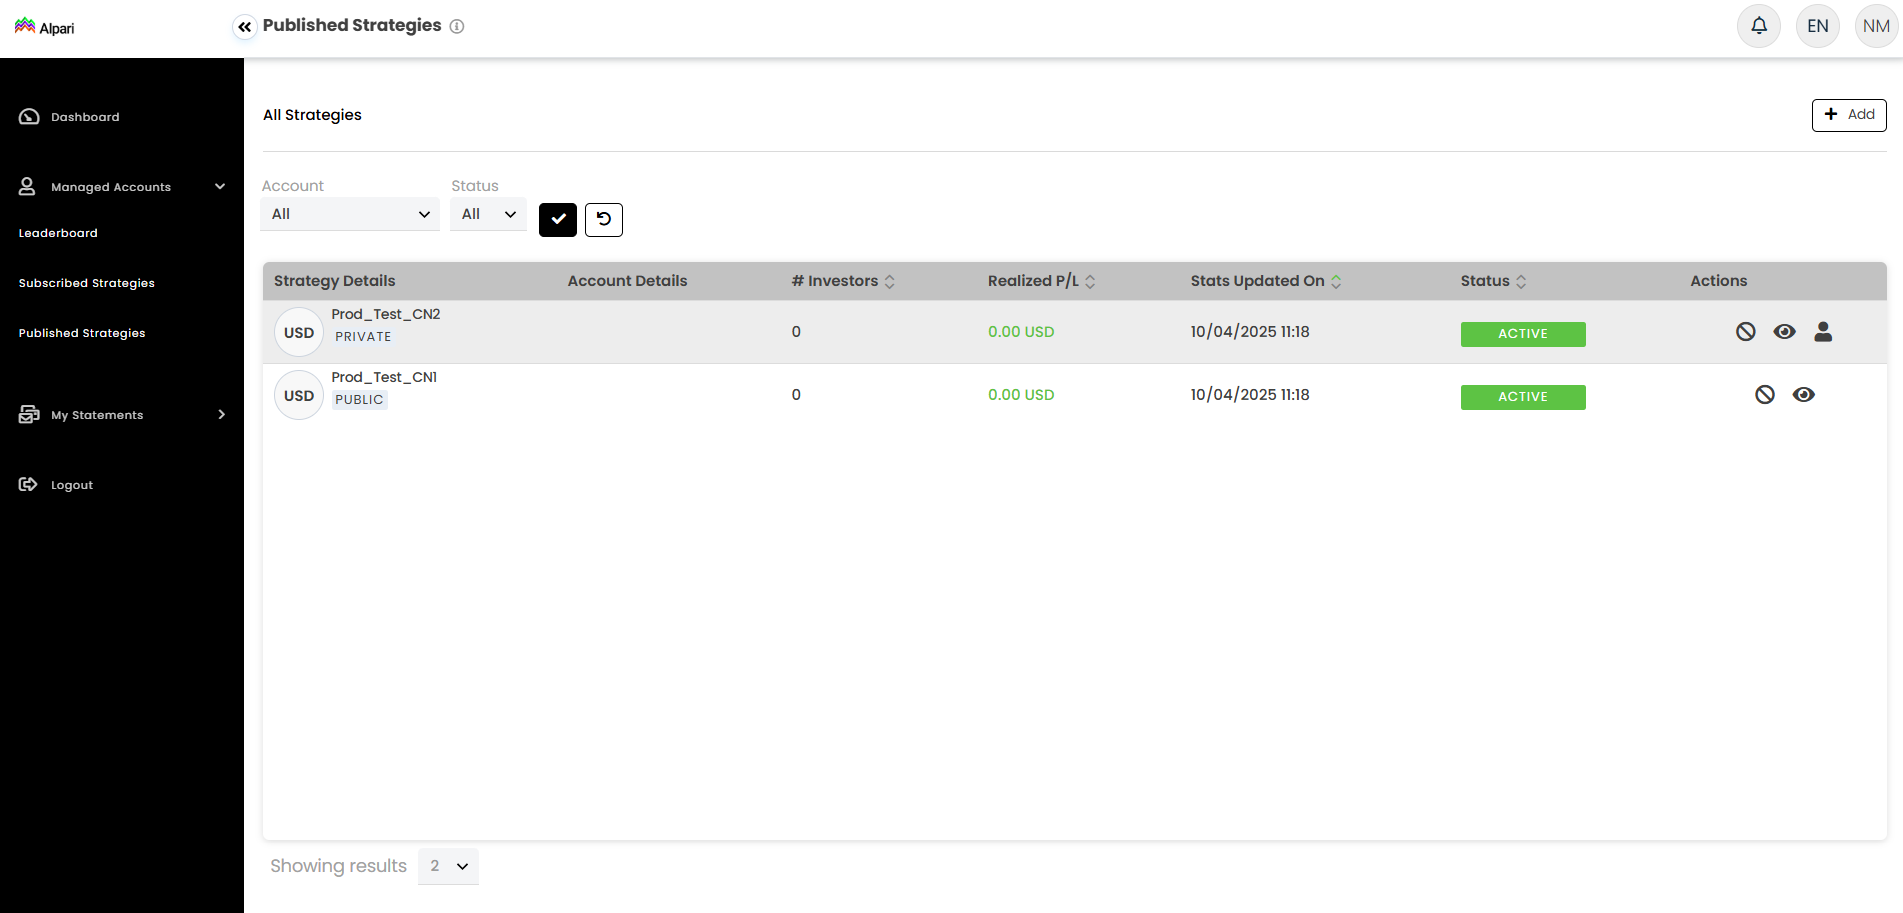
Task: Deactivate the Prod_Test_CN2 strategy (ban icon)
Action: [x=1746, y=332]
